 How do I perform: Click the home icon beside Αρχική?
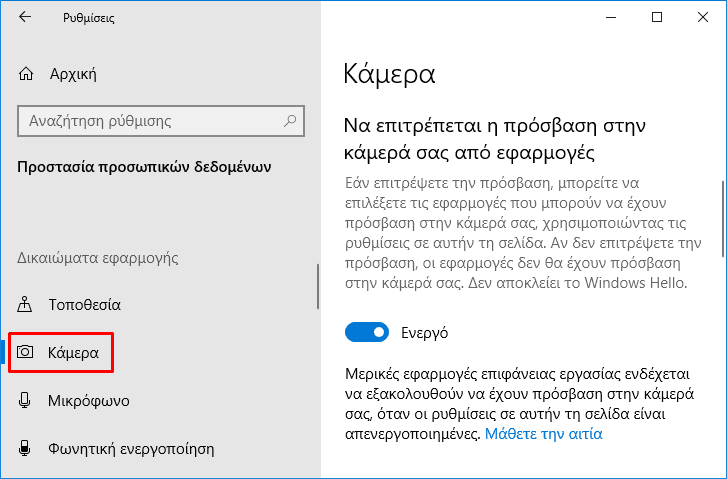[x=26, y=74]
